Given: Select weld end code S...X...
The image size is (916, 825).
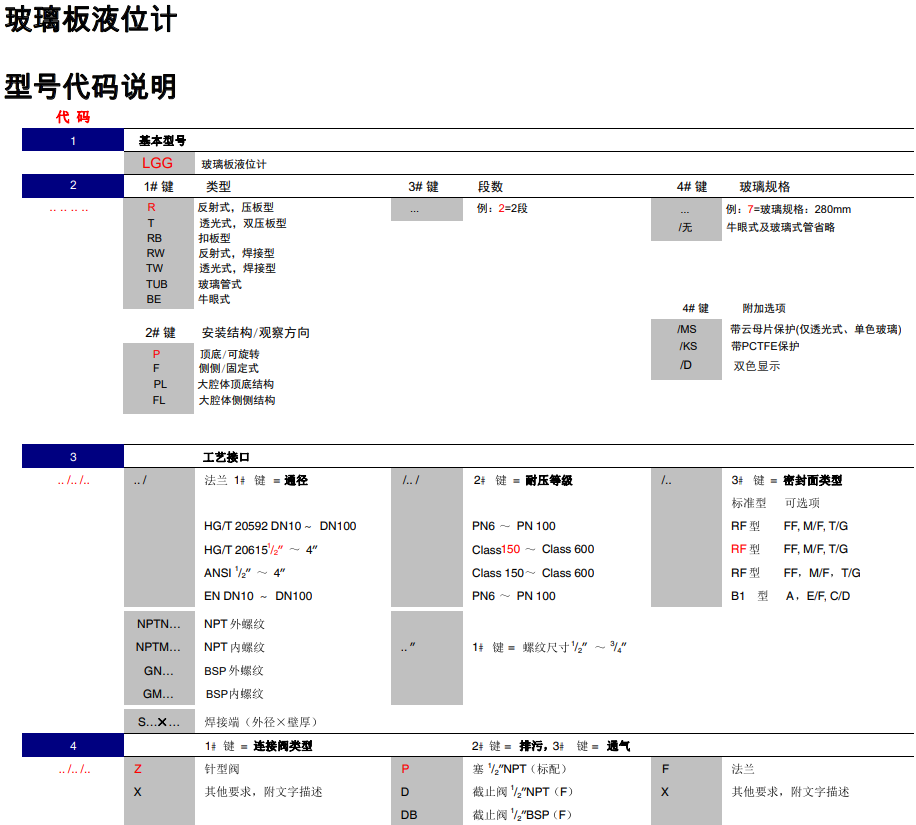Looking at the screenshot, I should tap(158, 722).
